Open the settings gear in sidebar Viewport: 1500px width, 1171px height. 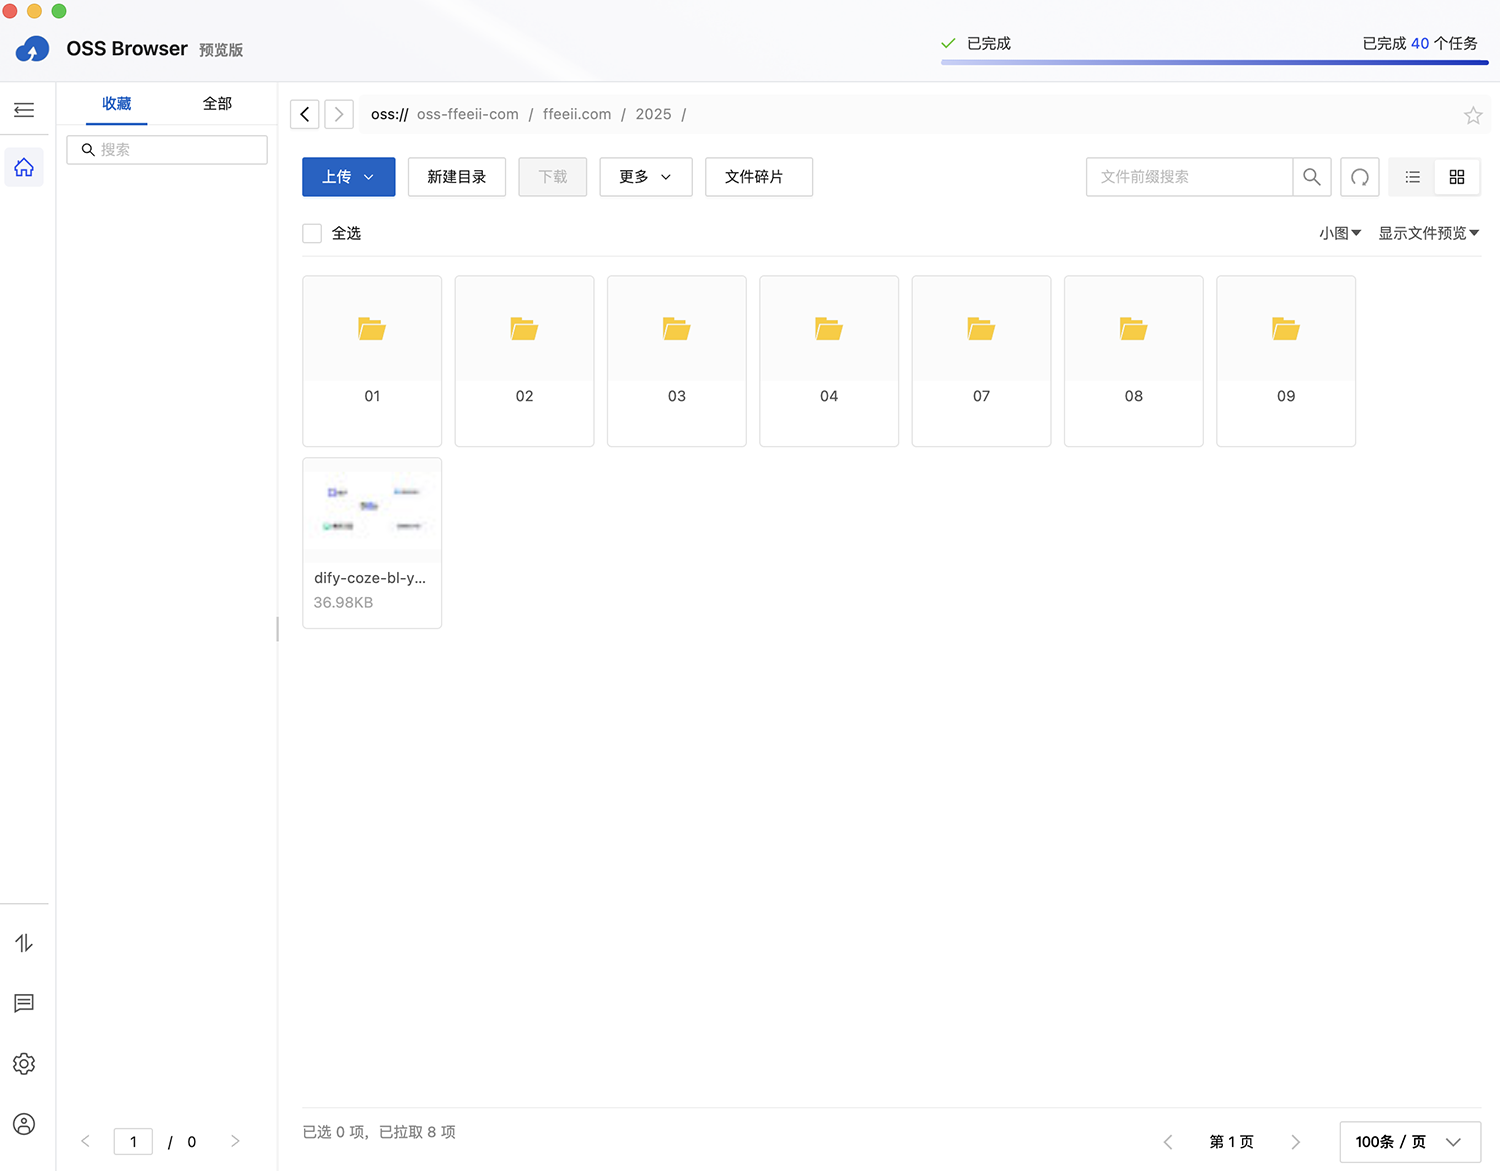click(24, 1063)
